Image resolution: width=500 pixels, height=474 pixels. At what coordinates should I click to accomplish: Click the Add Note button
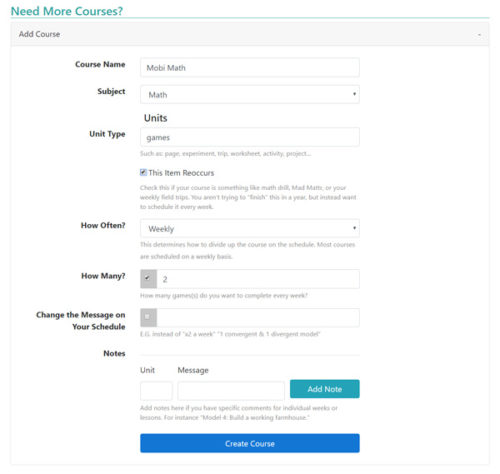point(325,389)
